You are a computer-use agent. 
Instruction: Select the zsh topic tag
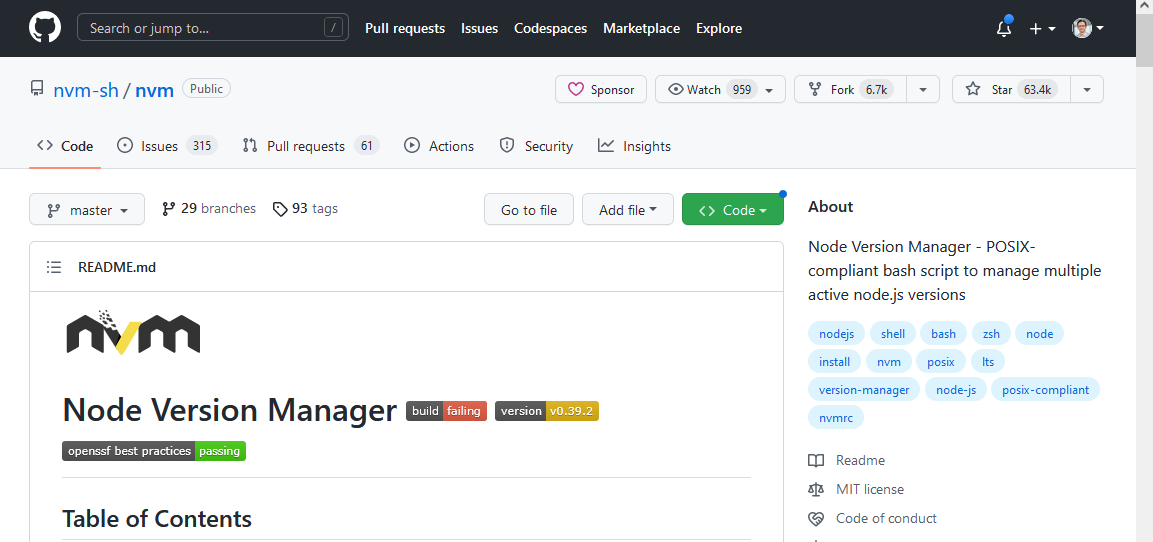pos(991,333)
